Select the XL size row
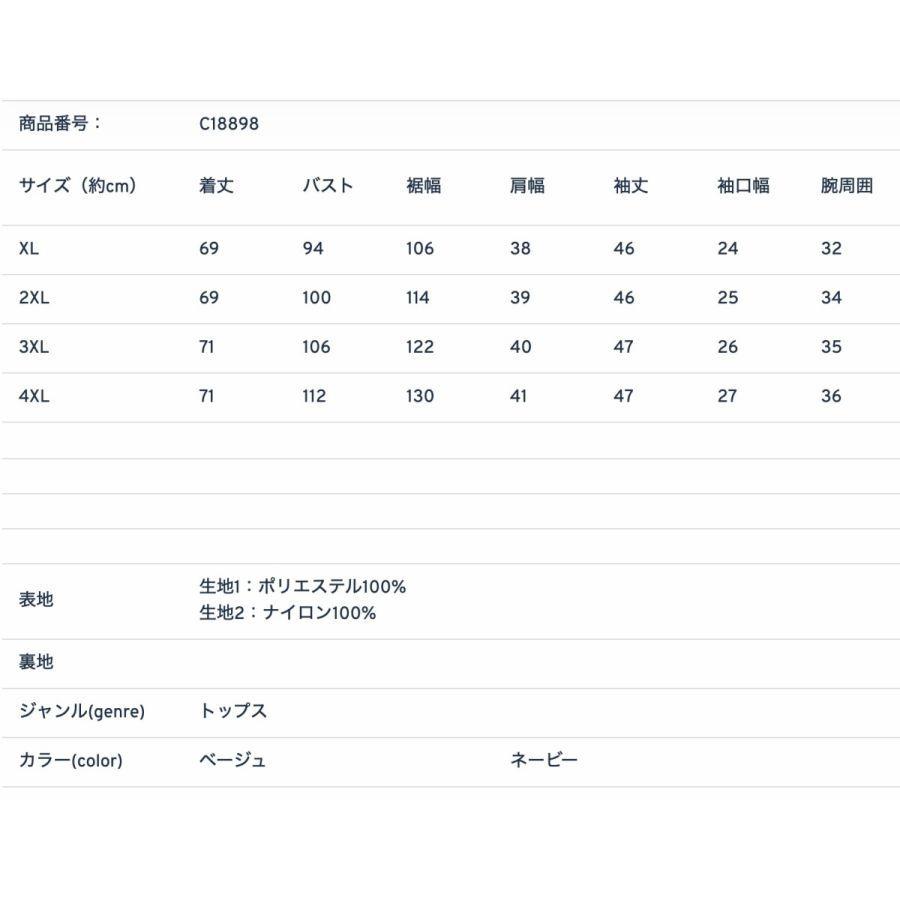The width and height of the screenshot is (900, 900). click(30, 248)
